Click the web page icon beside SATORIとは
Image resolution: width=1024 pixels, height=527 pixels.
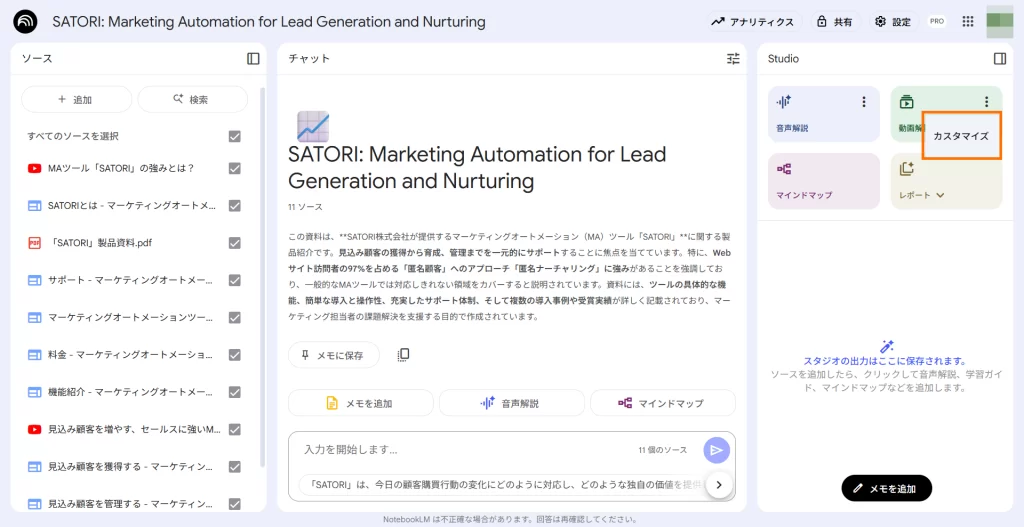click(35, 206)
